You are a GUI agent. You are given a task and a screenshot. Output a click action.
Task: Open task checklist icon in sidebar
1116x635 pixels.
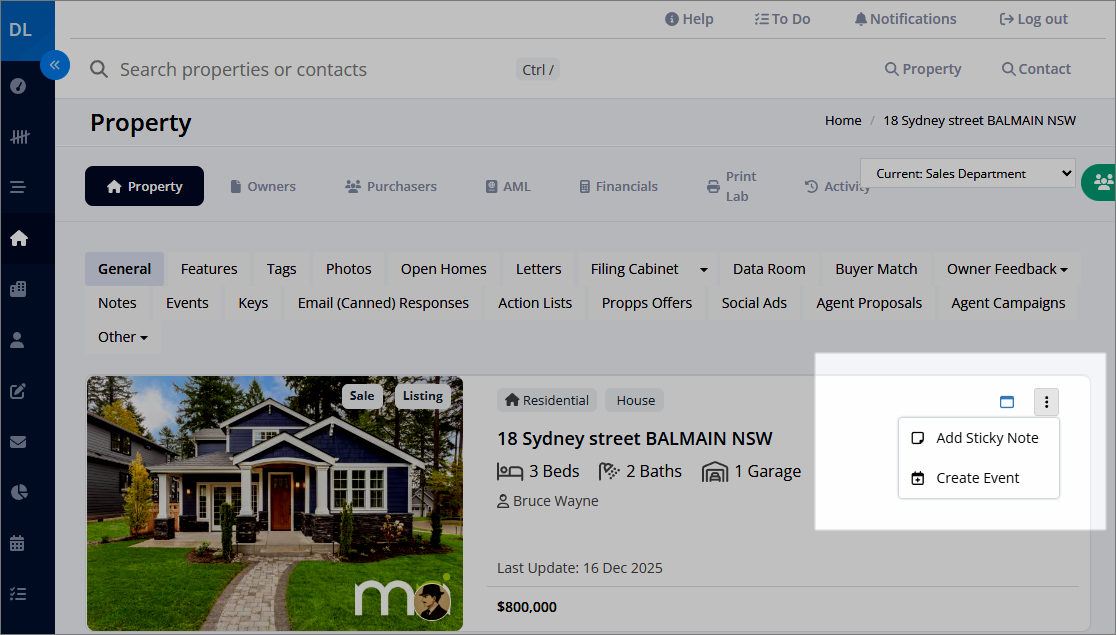coord(19,594)
